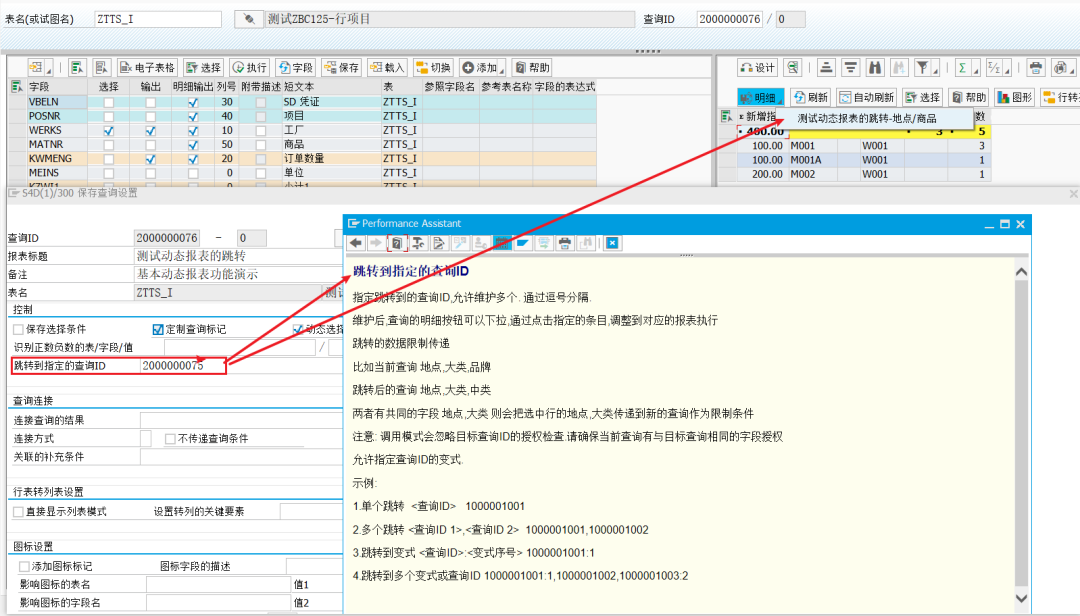Open the sum Σ dropdown arrow

click(x=976, y=70)
